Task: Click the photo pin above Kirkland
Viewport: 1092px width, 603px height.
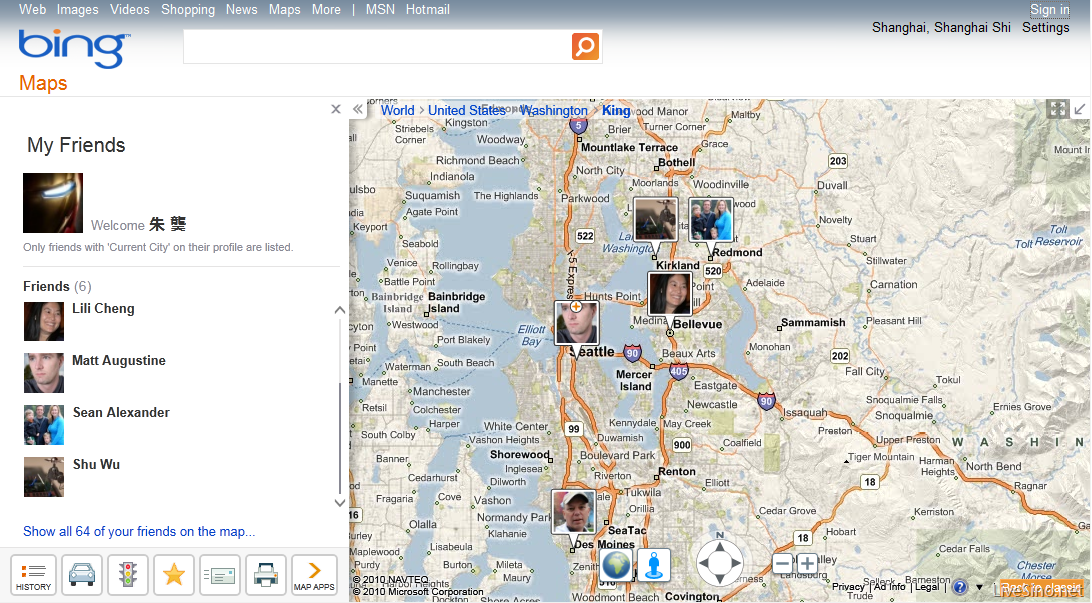Action: pyautogui.click(x=656, y=219)
